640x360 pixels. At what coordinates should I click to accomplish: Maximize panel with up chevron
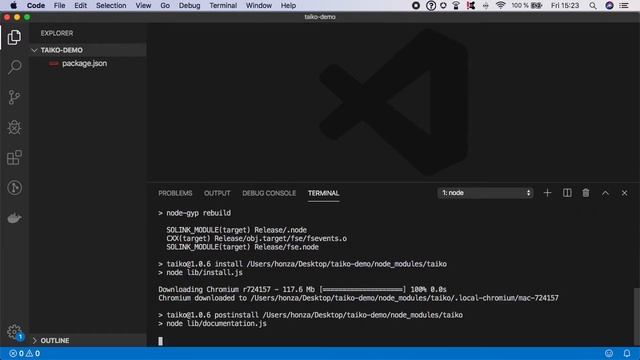click(605, 193)
